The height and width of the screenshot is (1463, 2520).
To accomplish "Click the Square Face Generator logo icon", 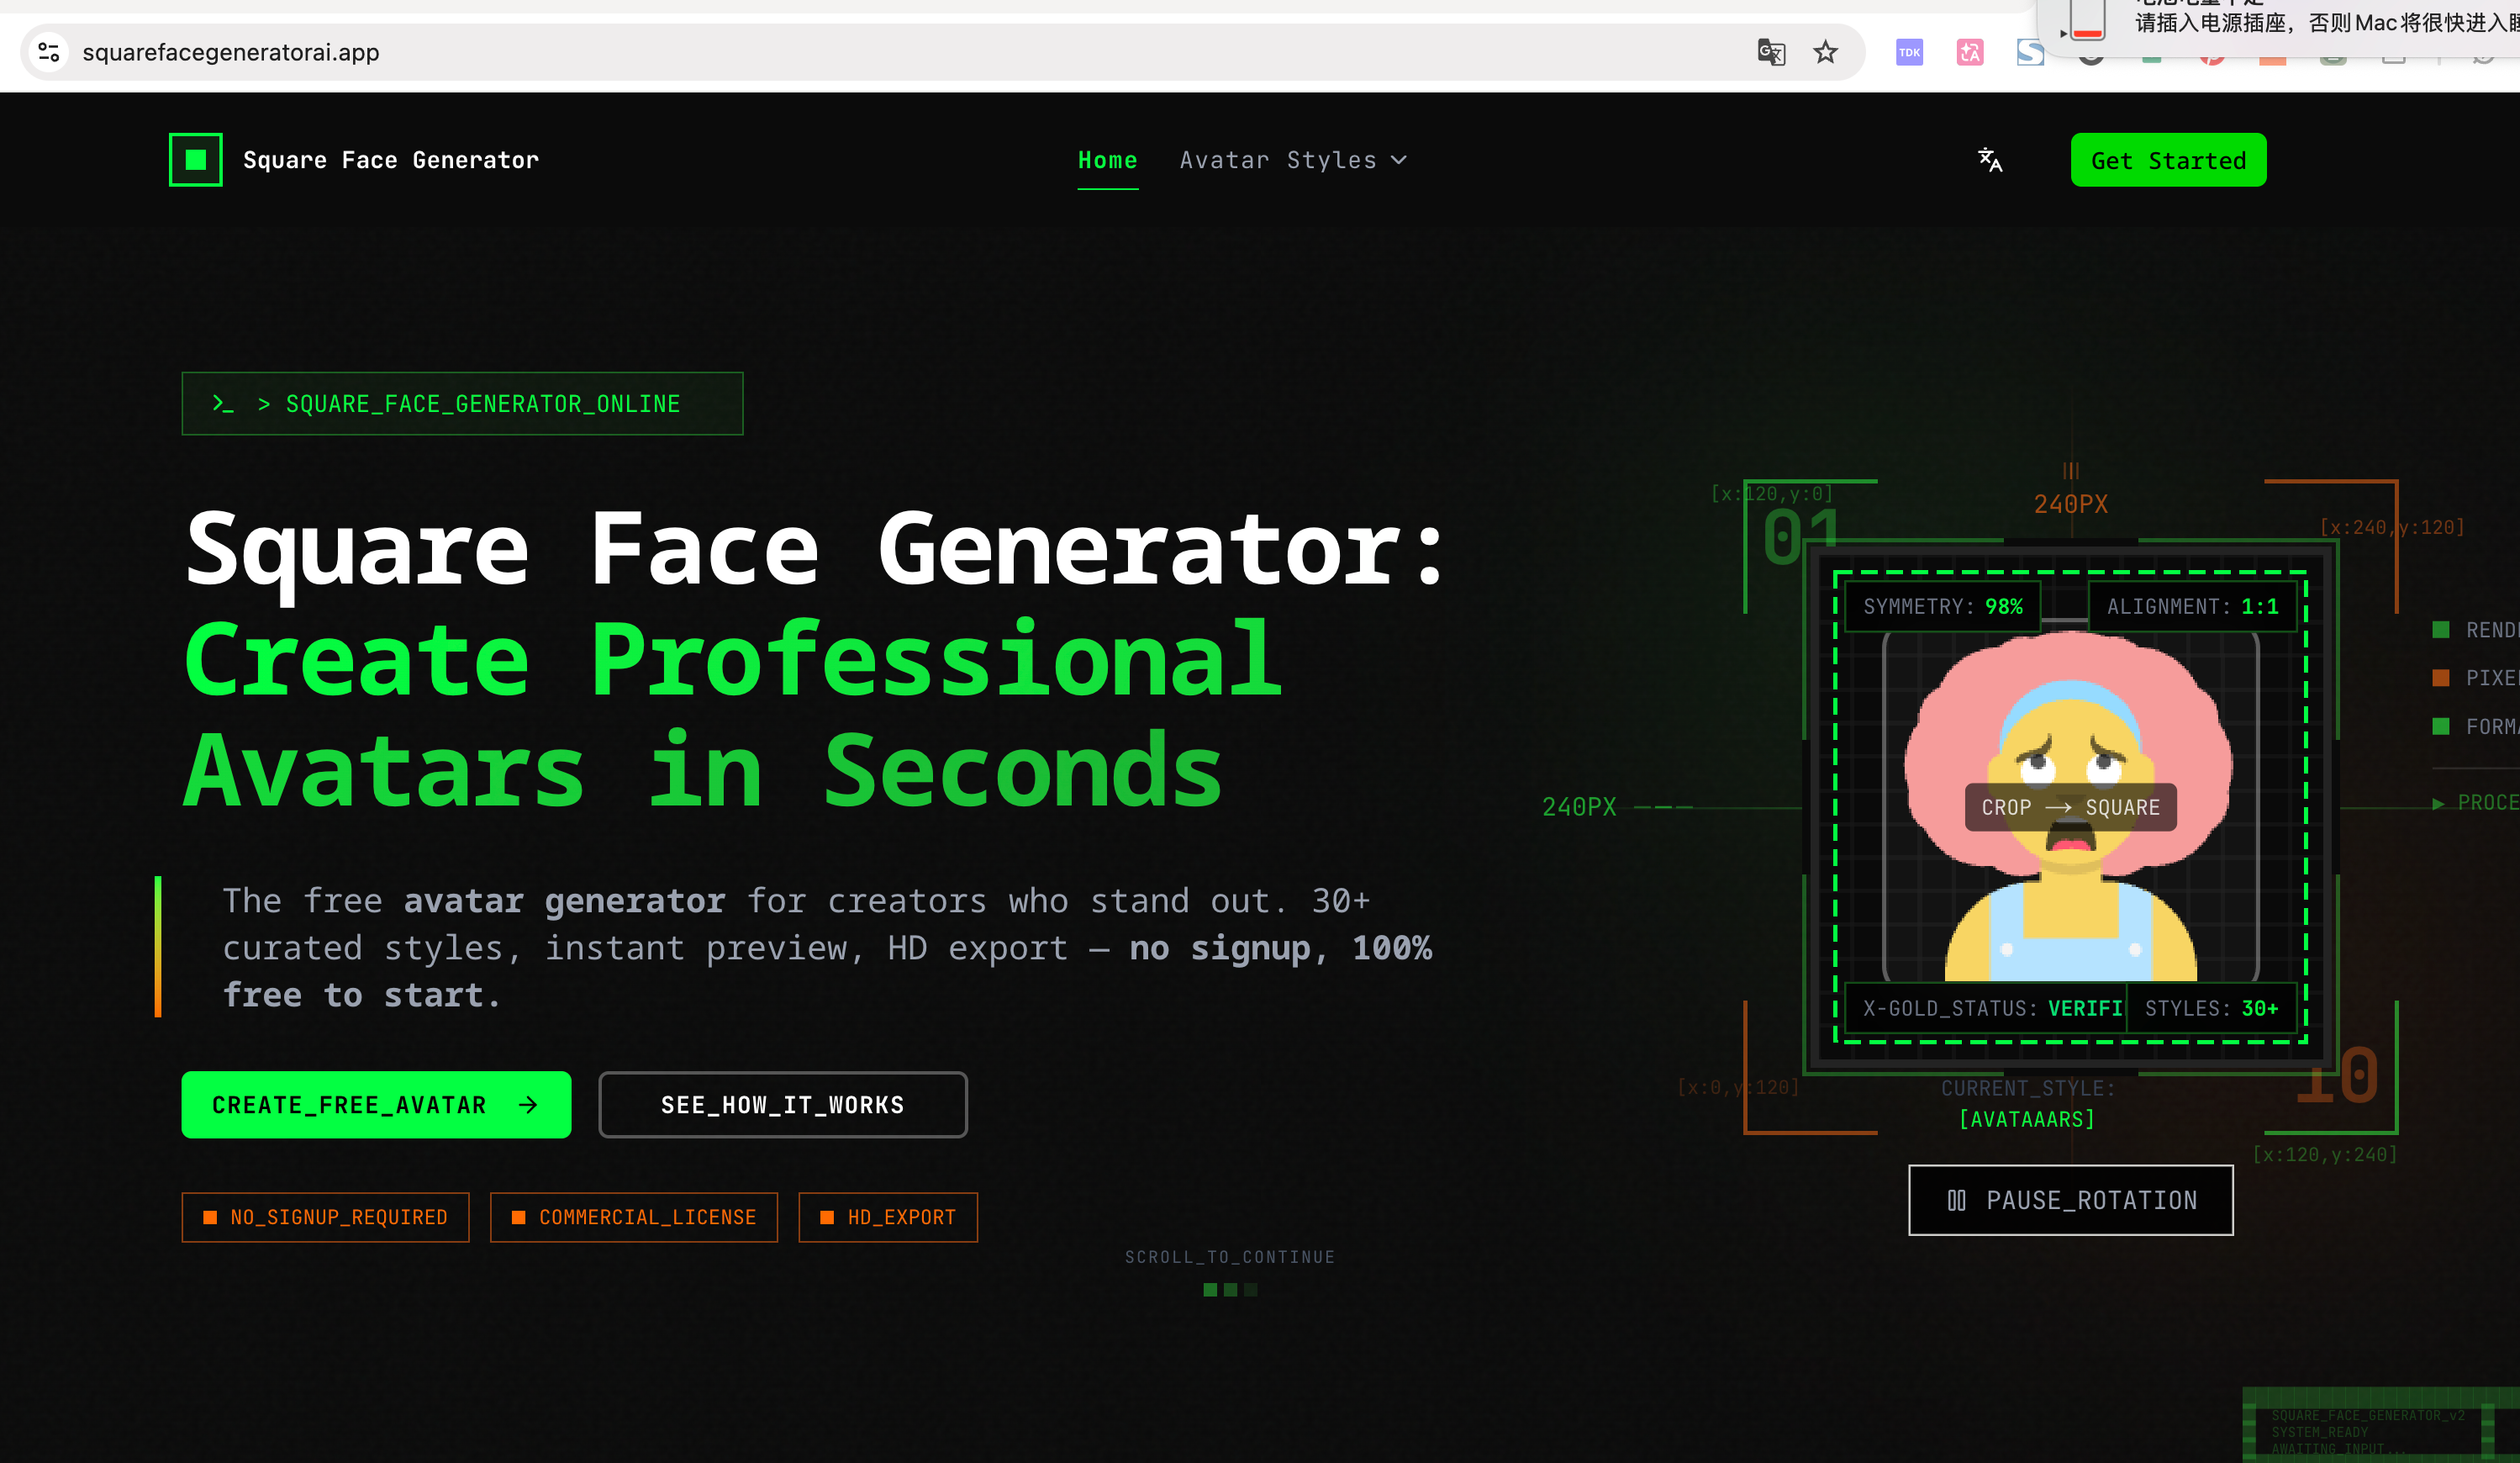I will (194, 159).
